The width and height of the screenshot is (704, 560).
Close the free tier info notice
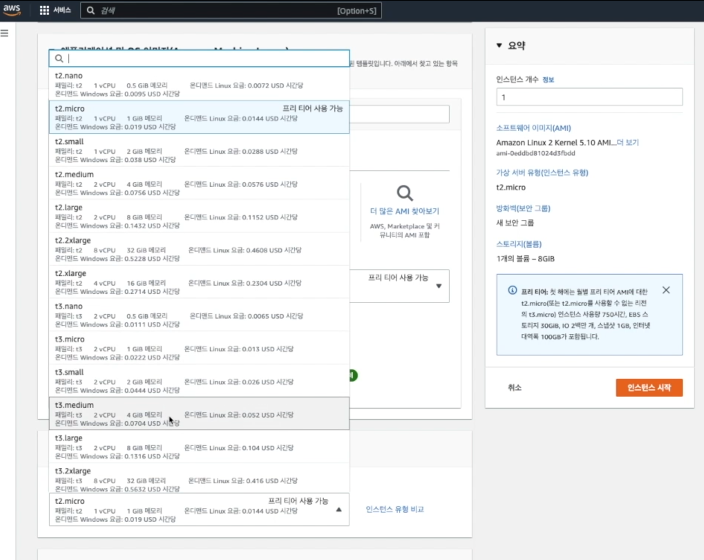pos(666,290)
